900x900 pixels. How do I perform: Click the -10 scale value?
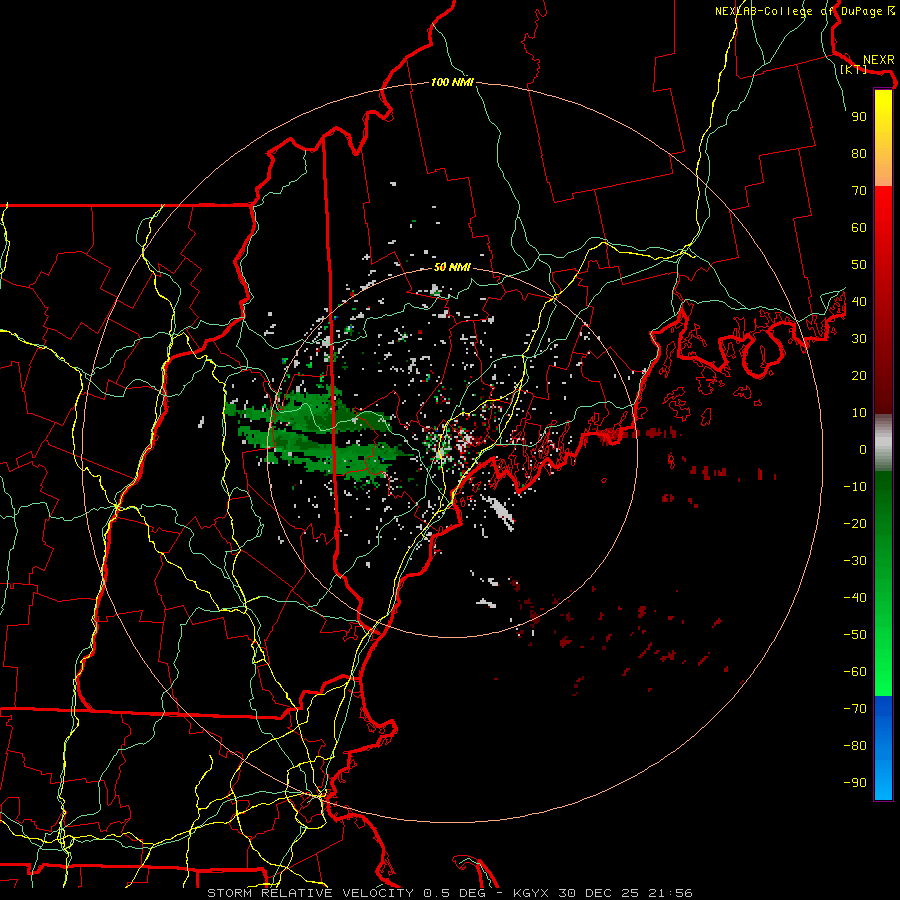855,487
